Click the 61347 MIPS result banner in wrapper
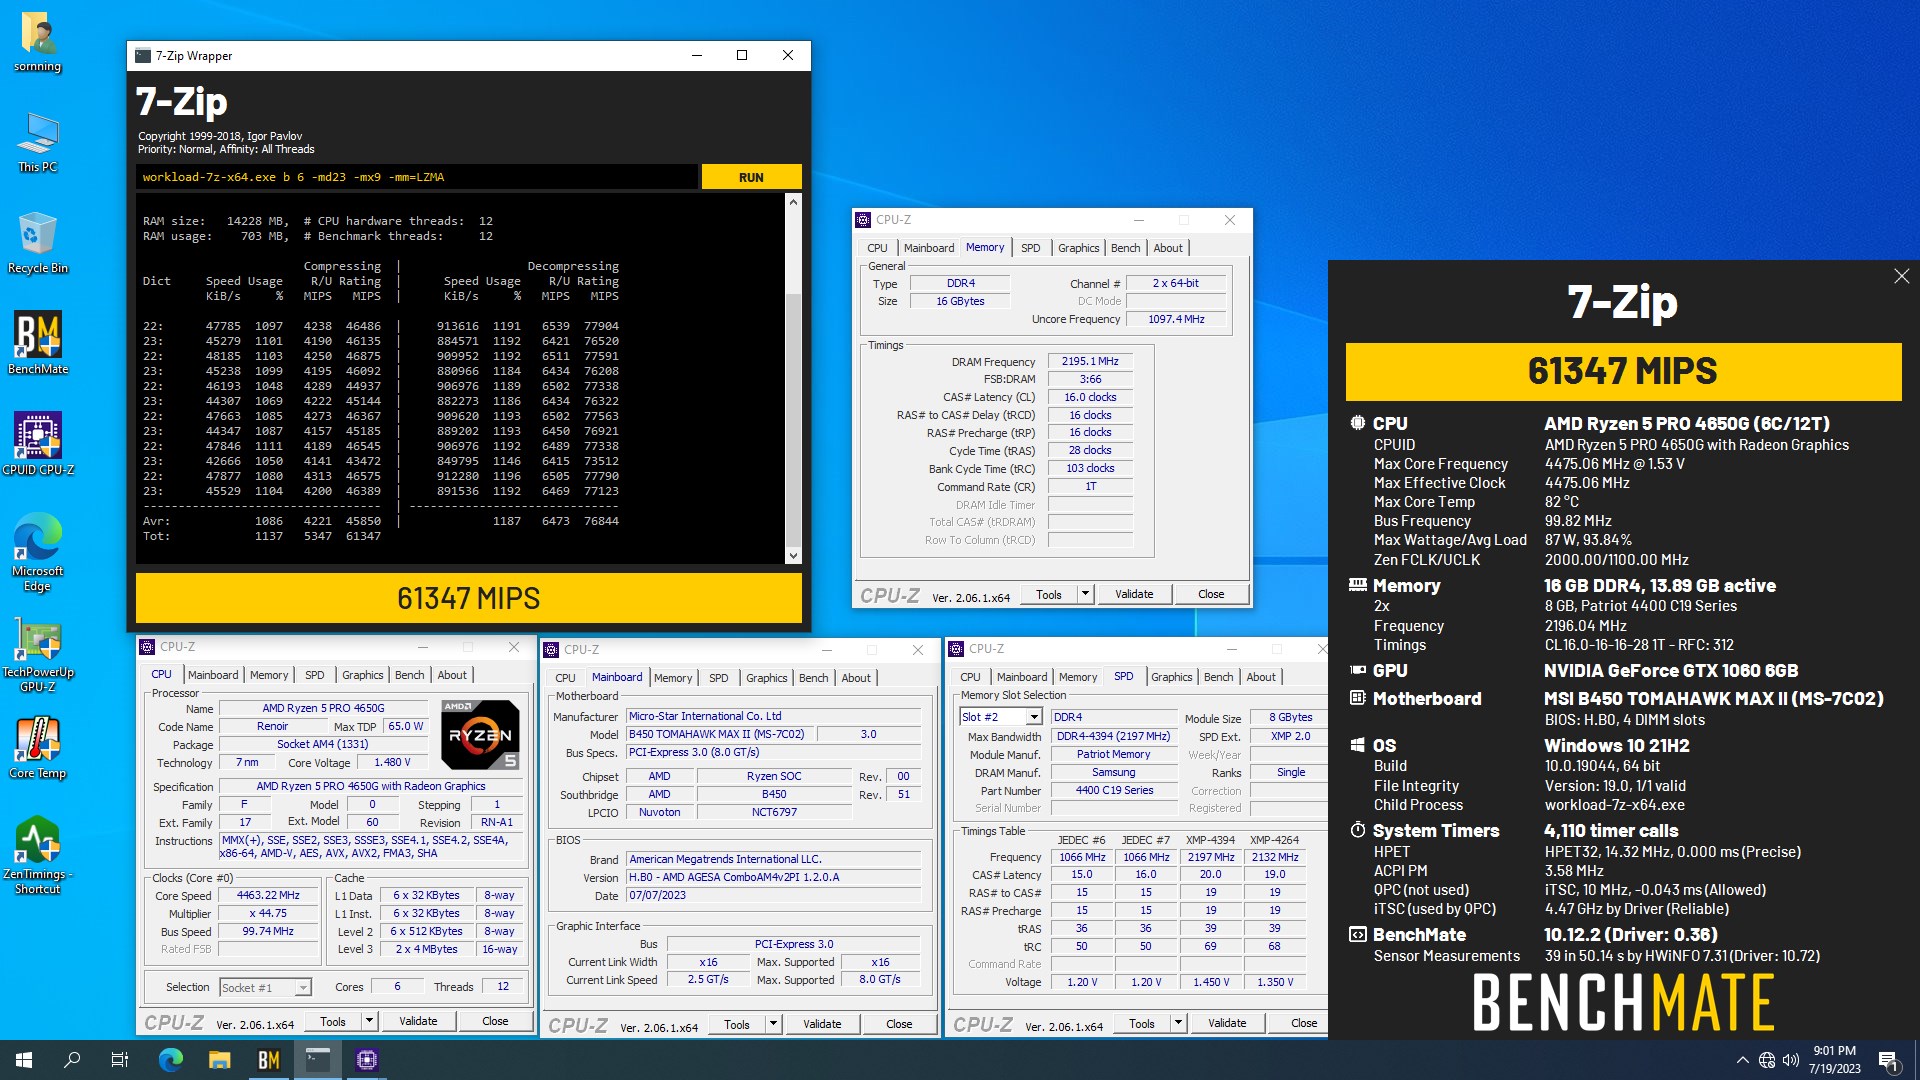The image size is (1920, 1080). tap(468, 598)
